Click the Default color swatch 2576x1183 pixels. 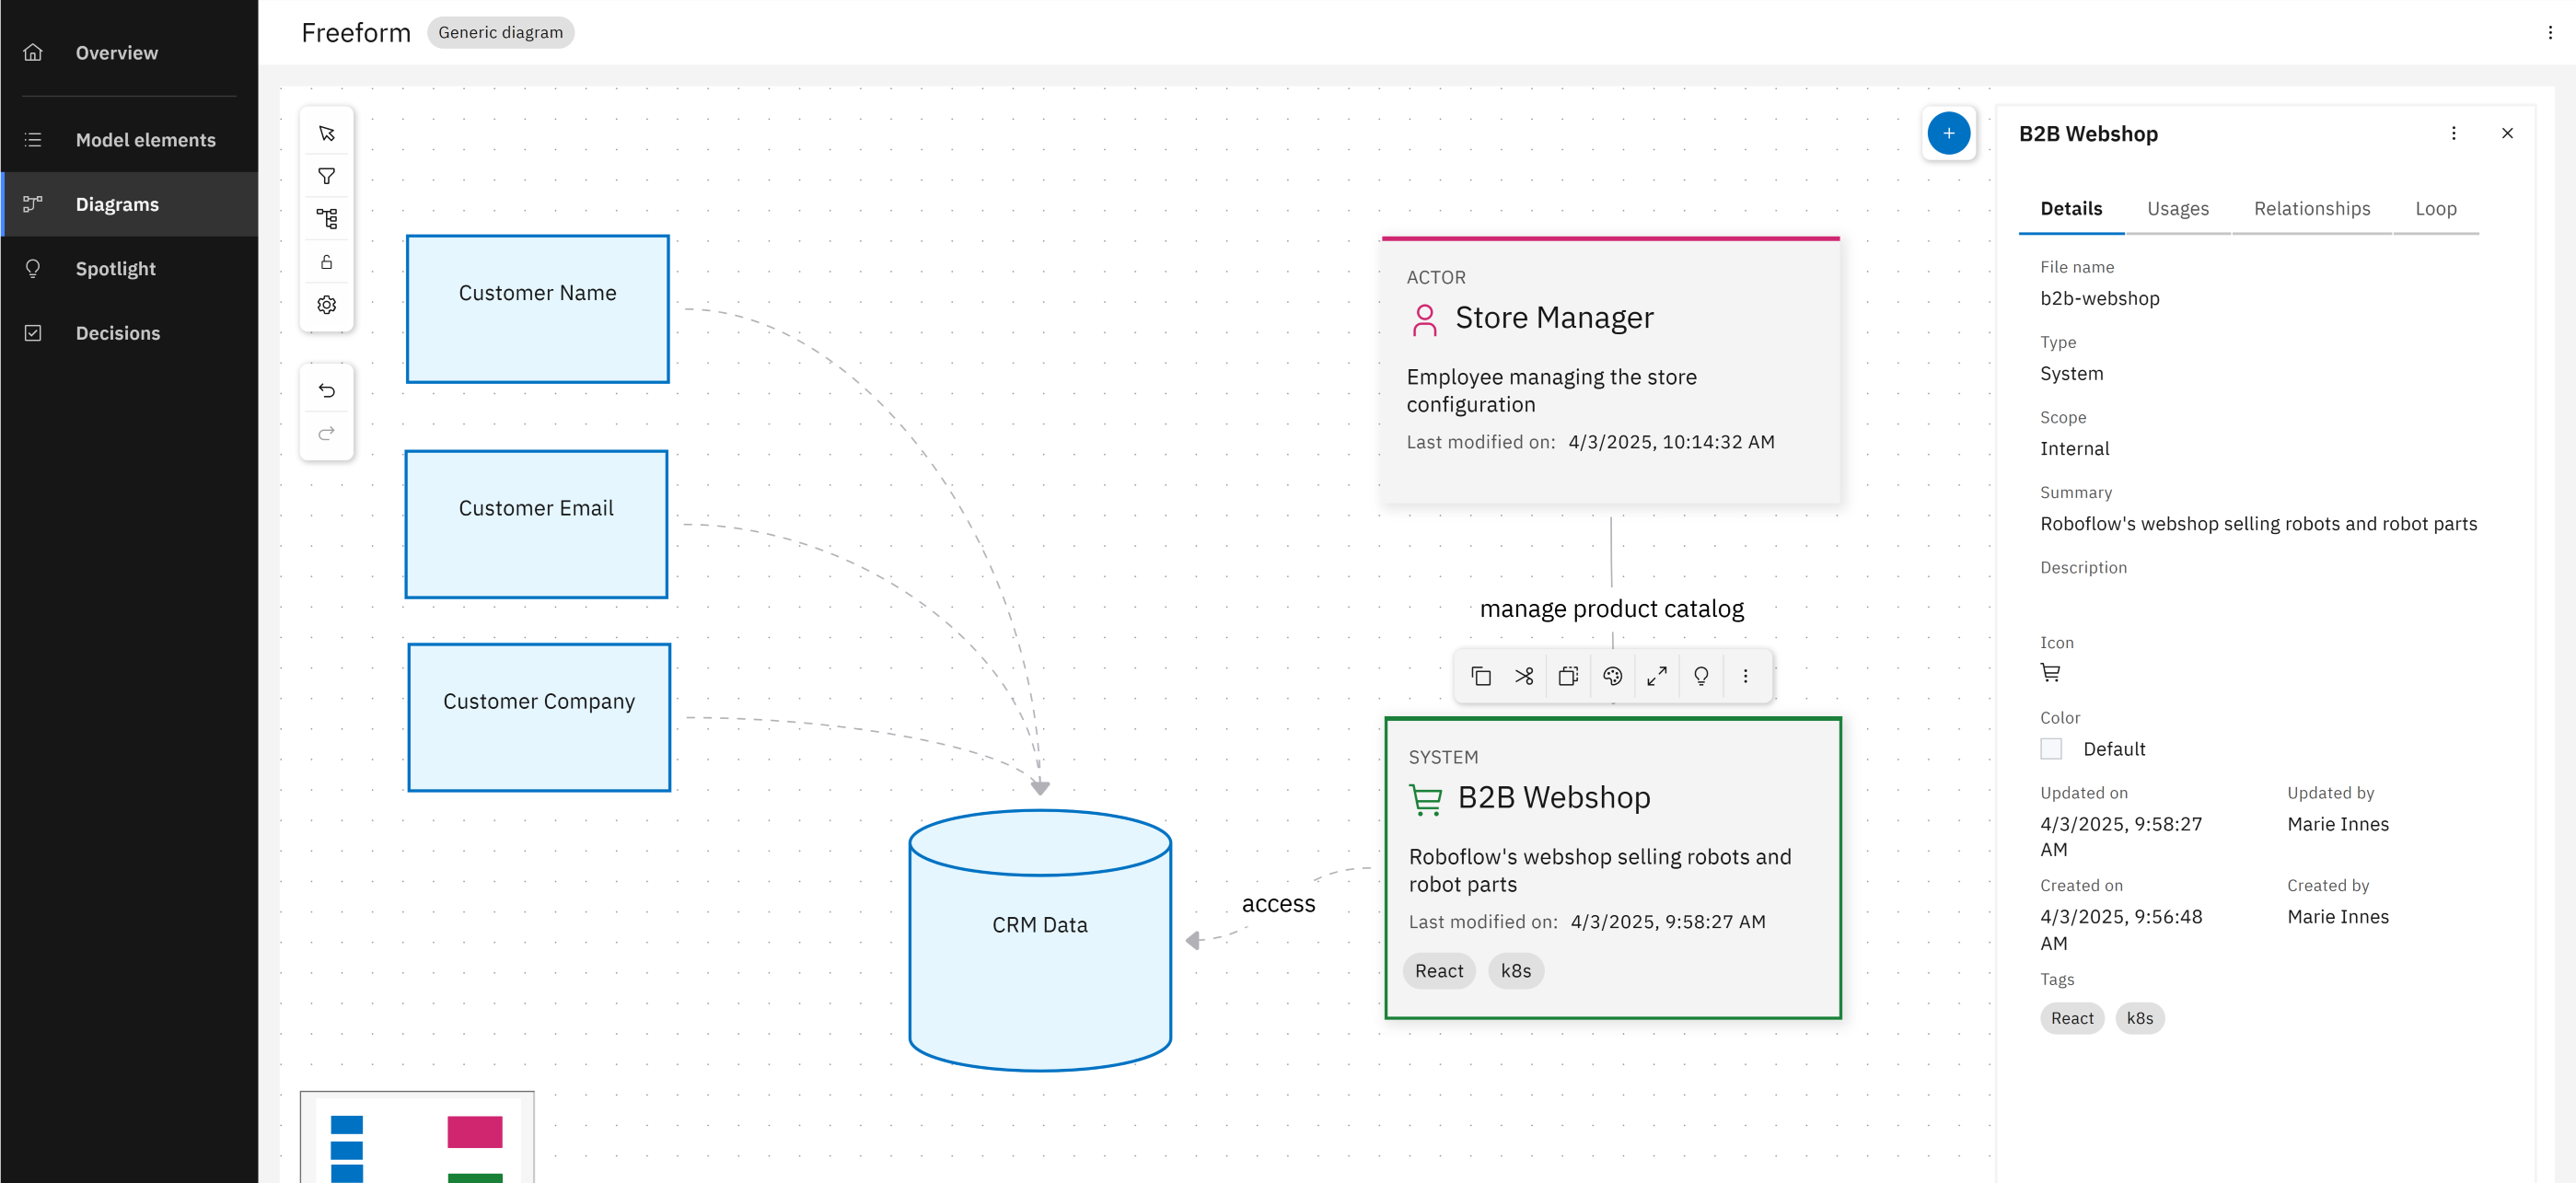click(2051, 749)
